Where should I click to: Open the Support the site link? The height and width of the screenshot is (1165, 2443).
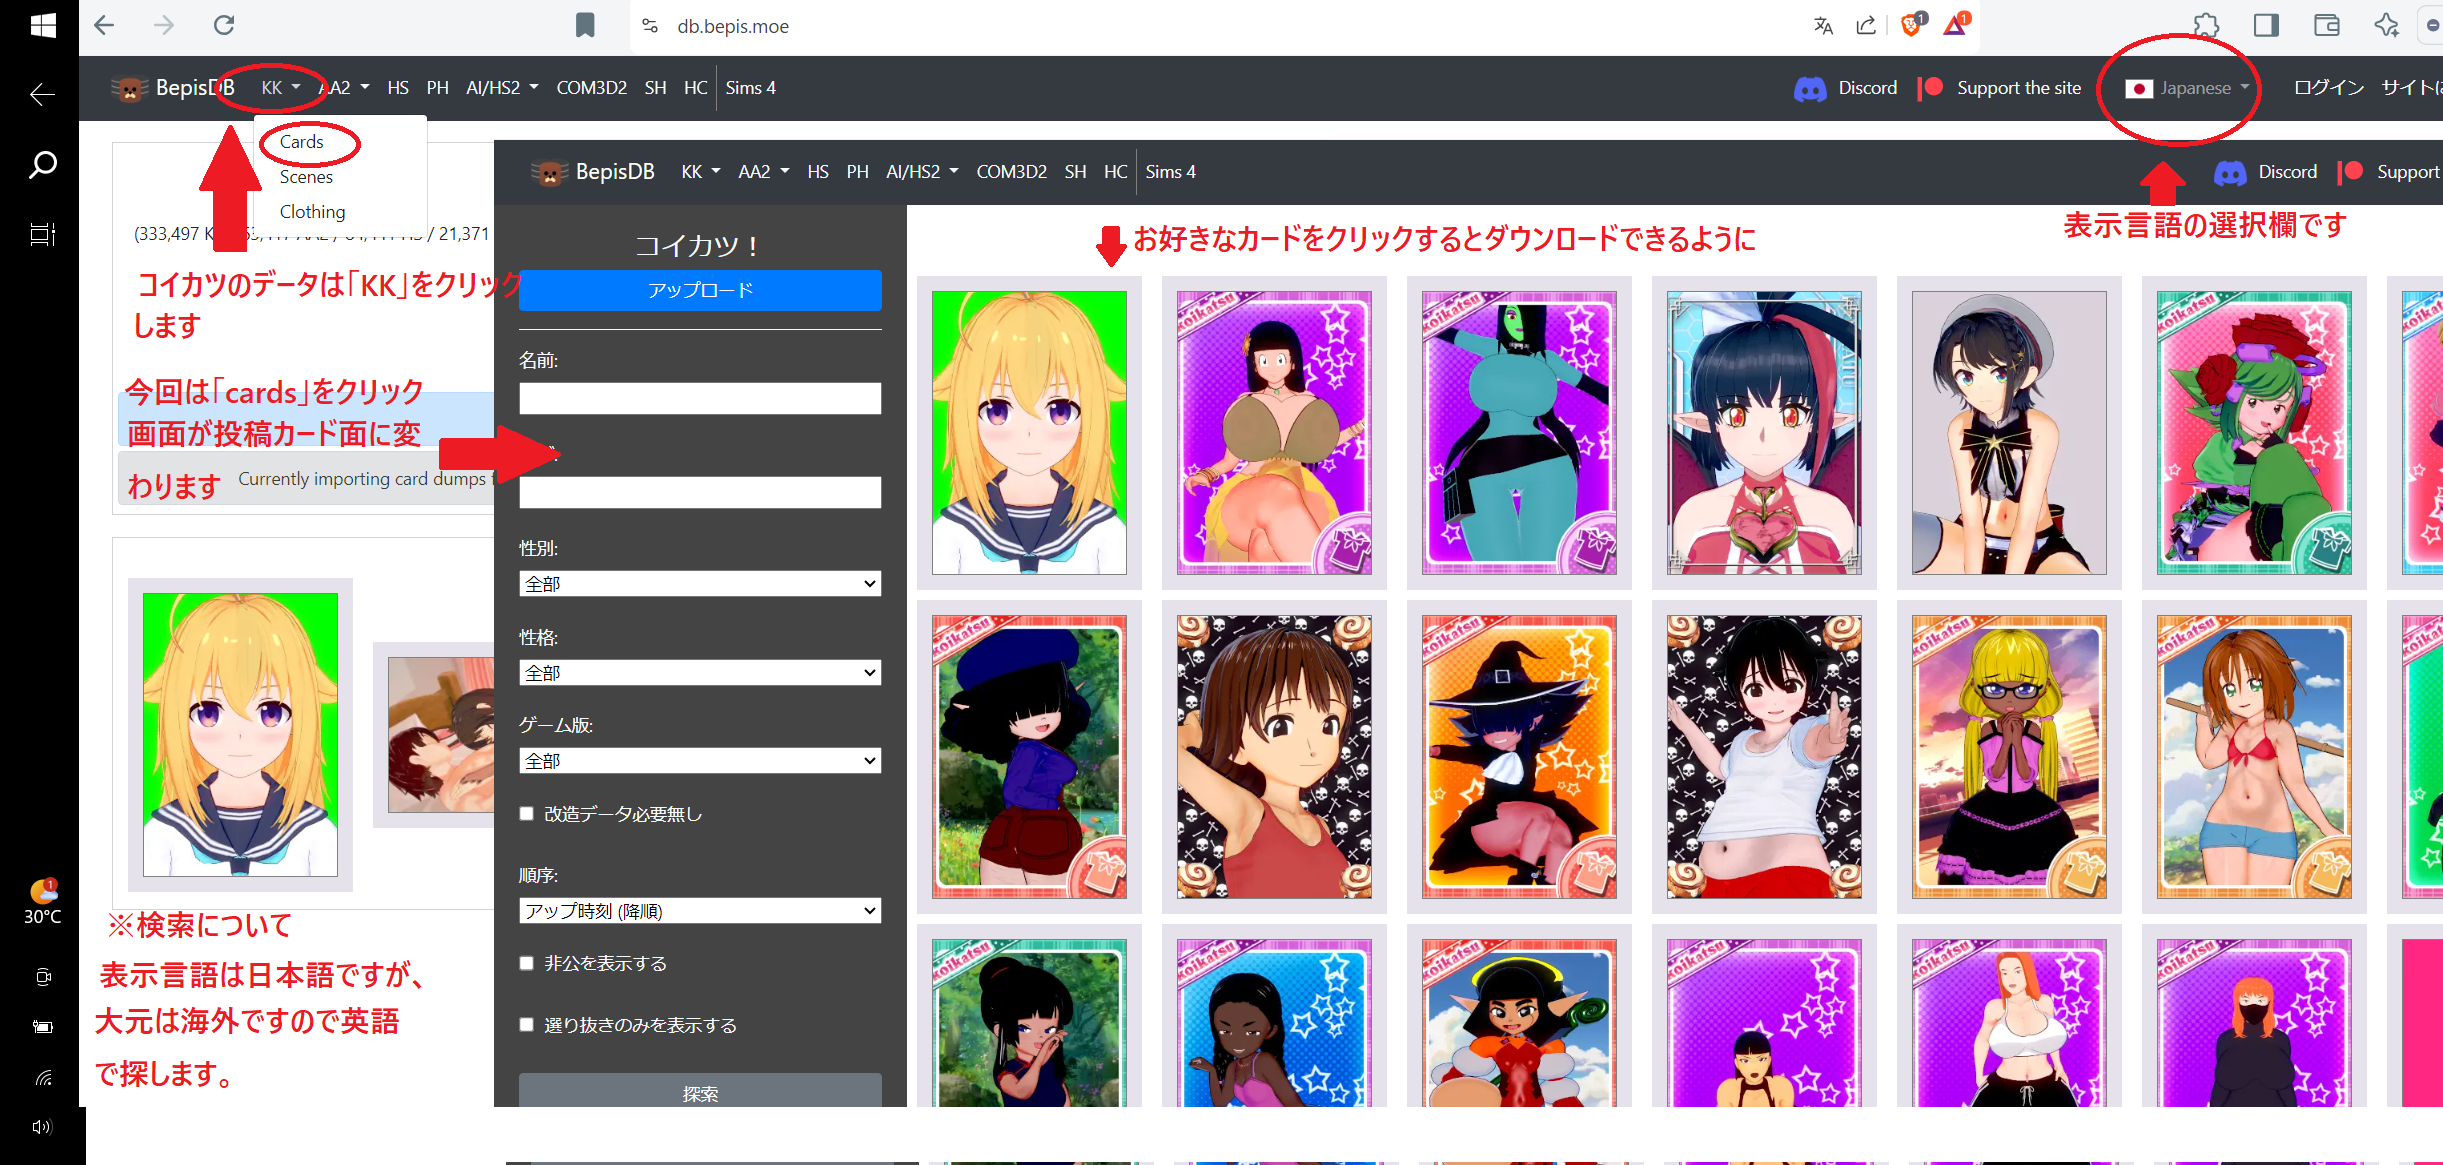pos(2018,88)
